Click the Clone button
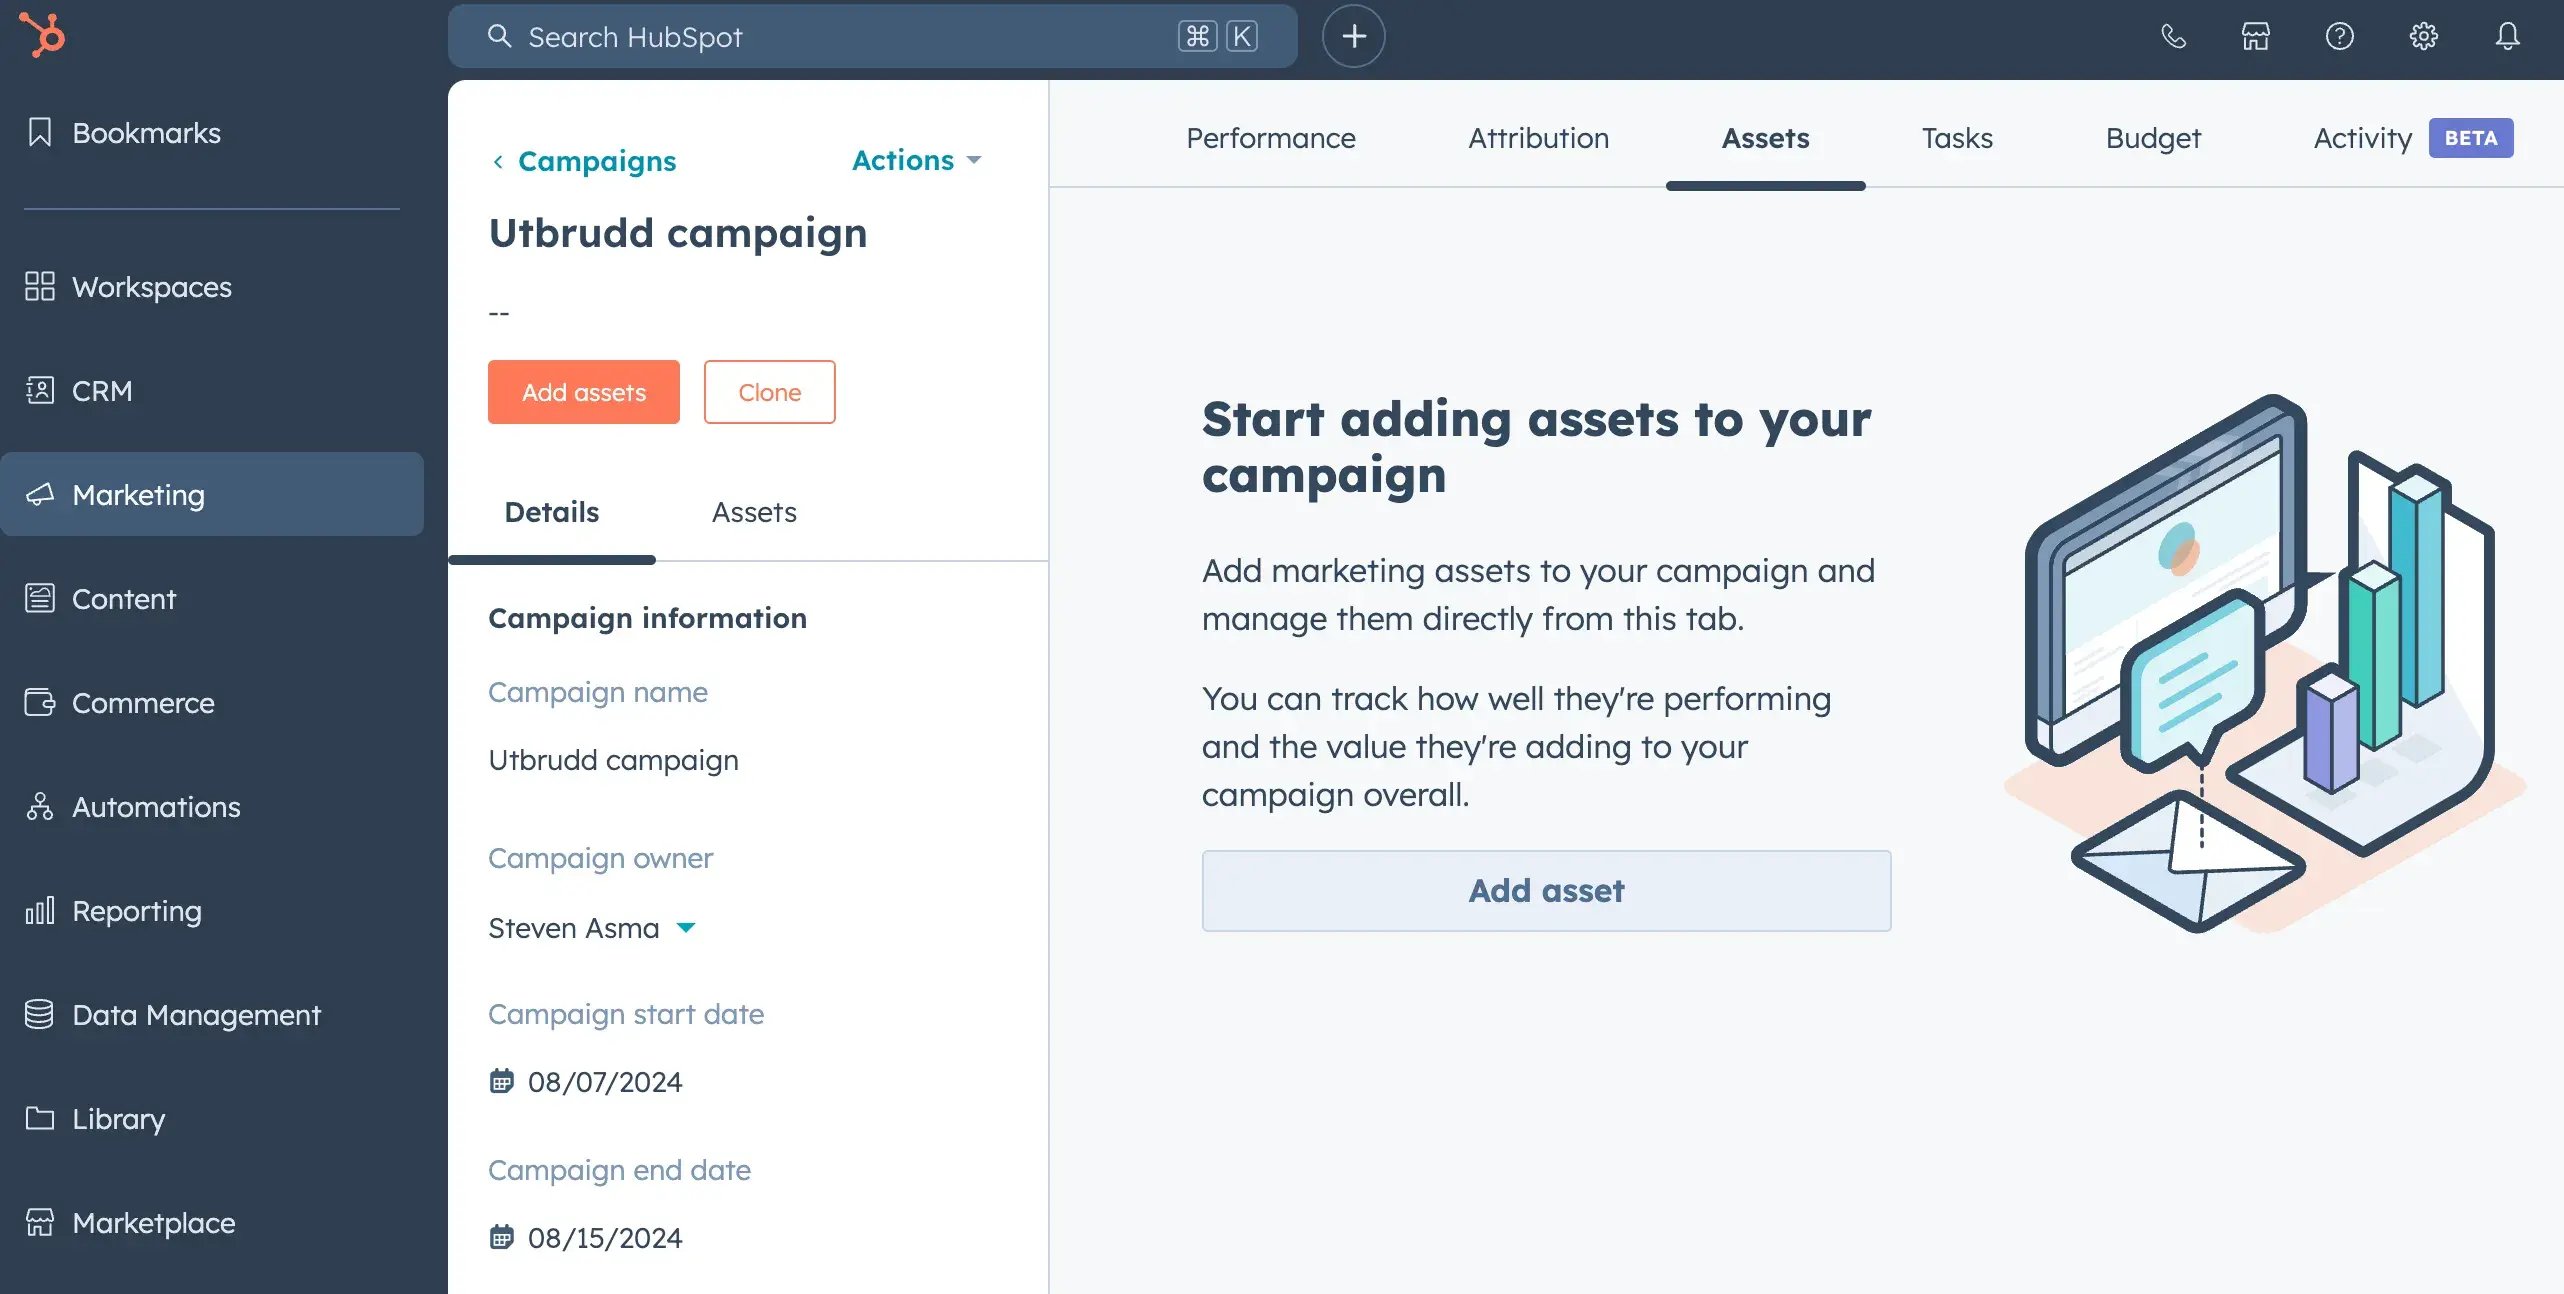Viewport: 2564px width, 1294px height. pos(769,391)
